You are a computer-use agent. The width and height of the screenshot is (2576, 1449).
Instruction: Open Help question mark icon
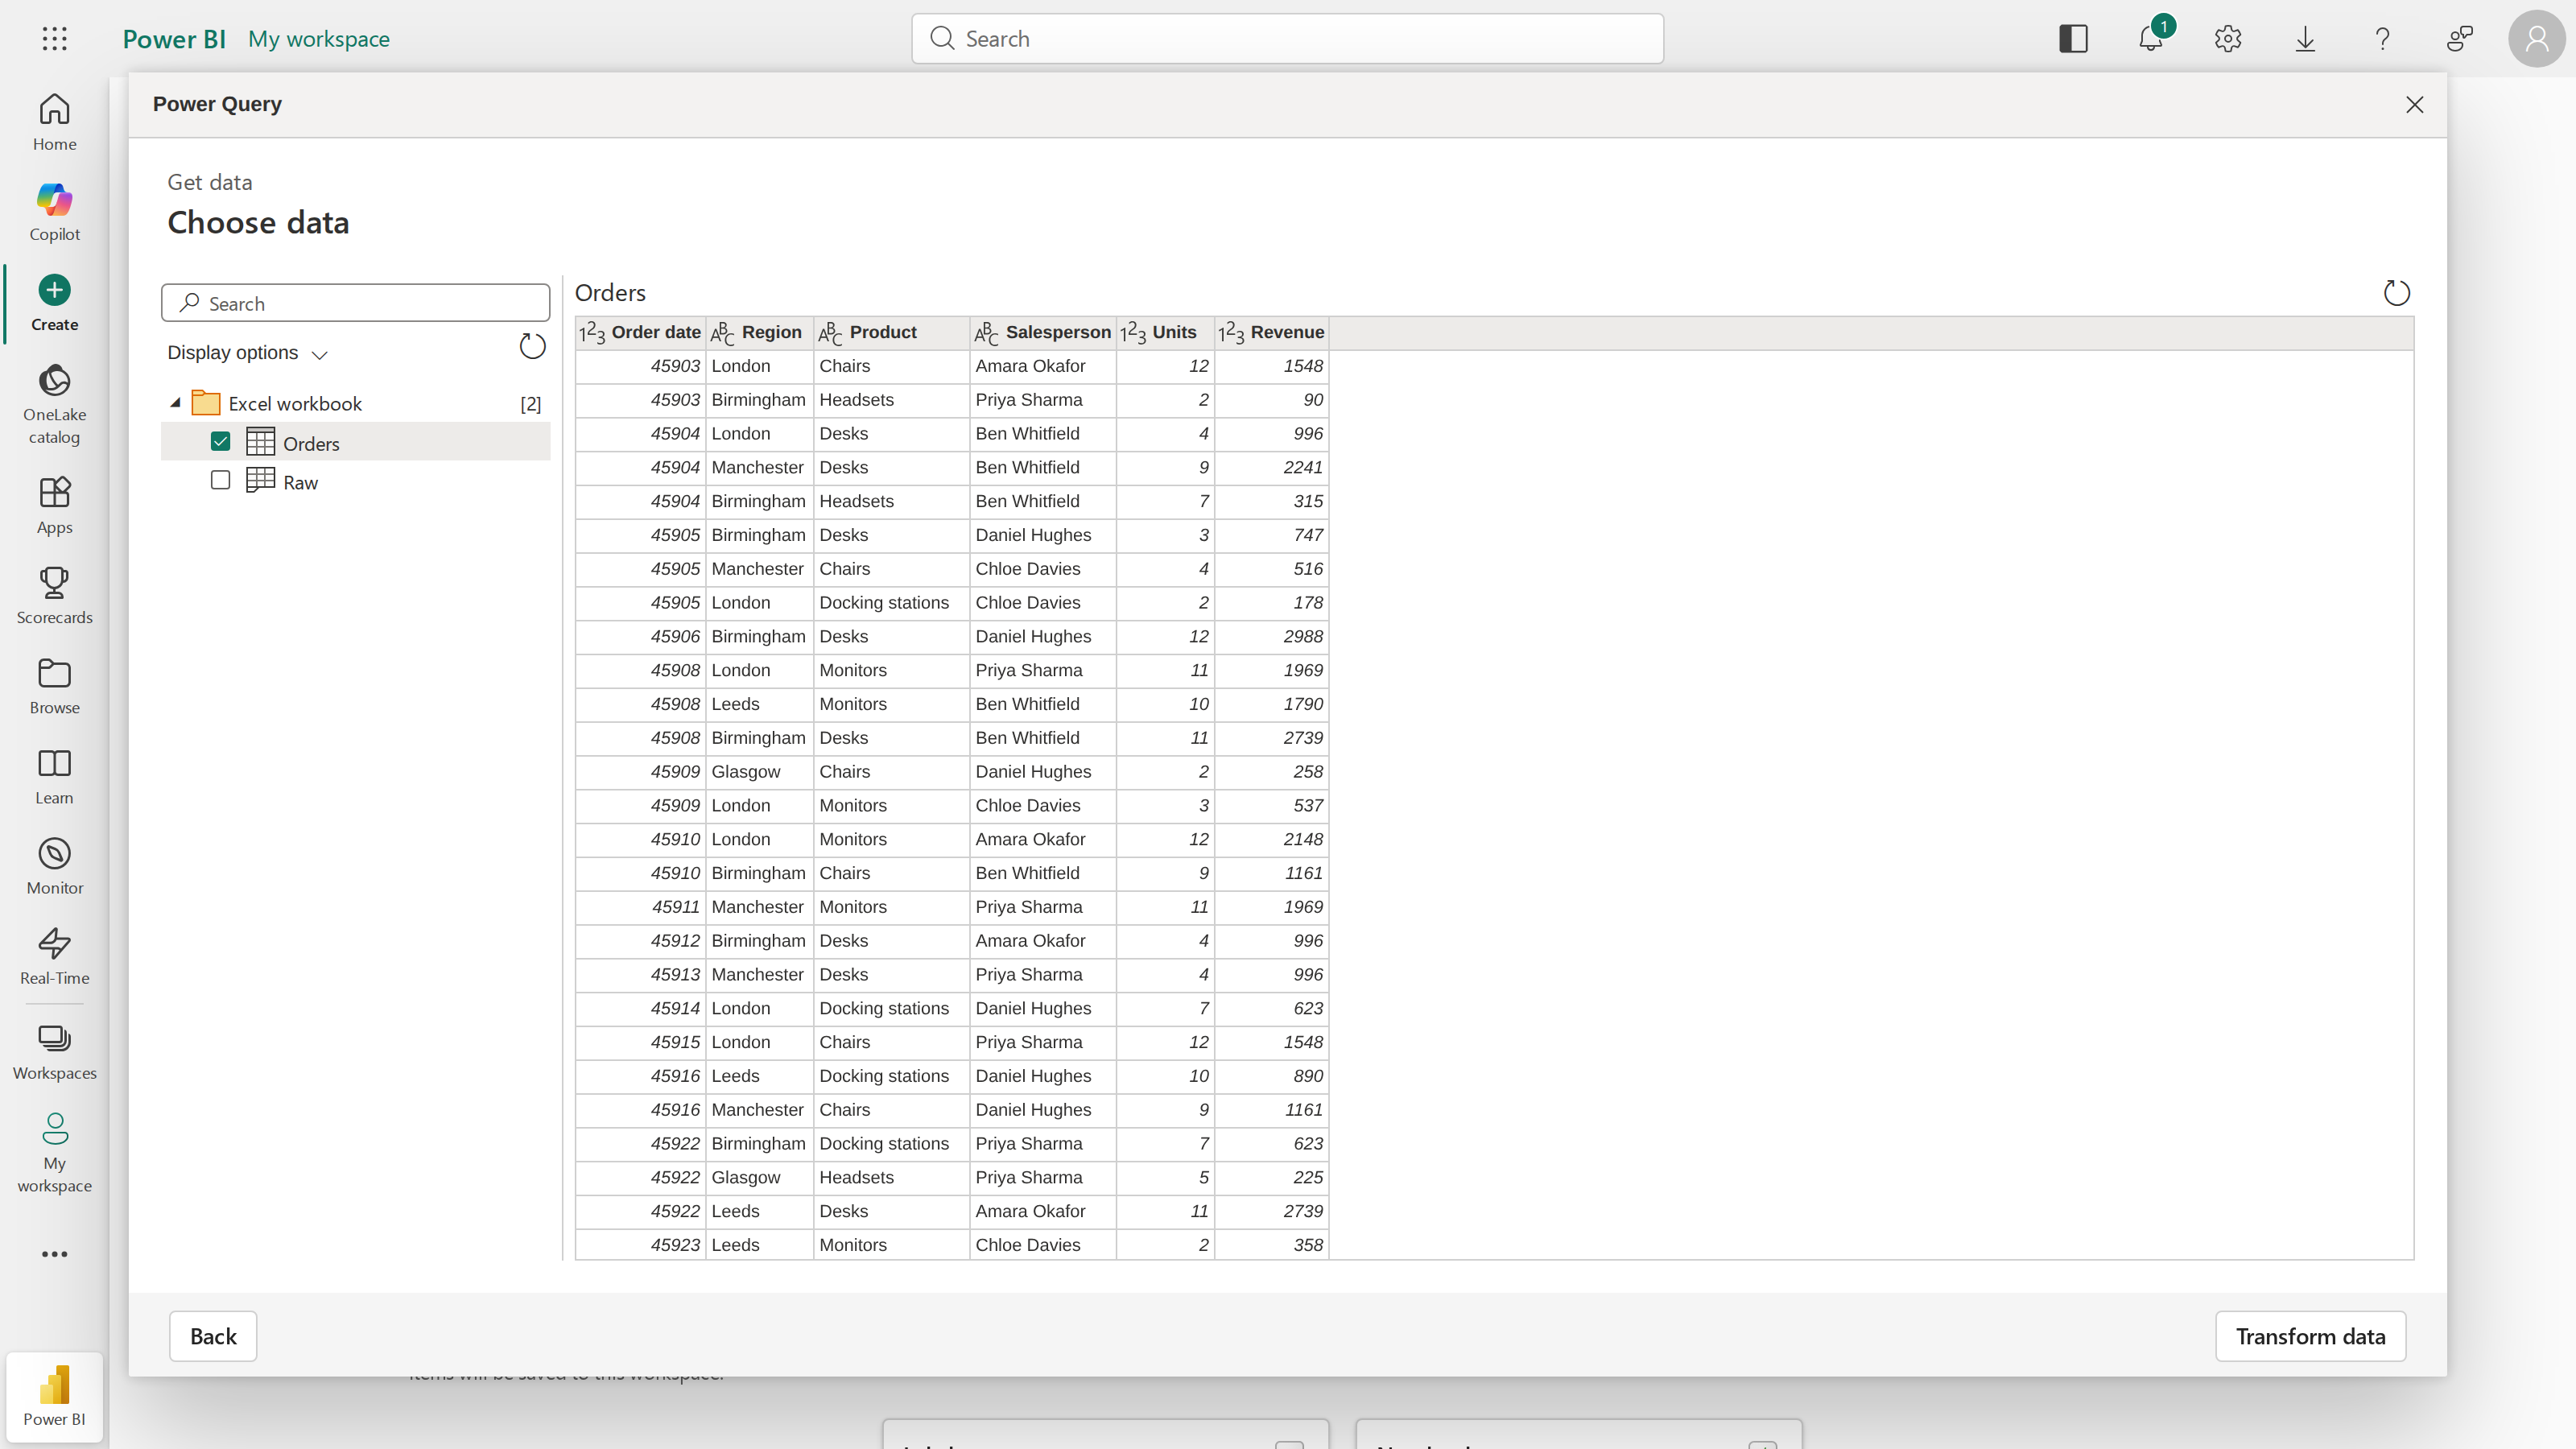(2382, 39)
